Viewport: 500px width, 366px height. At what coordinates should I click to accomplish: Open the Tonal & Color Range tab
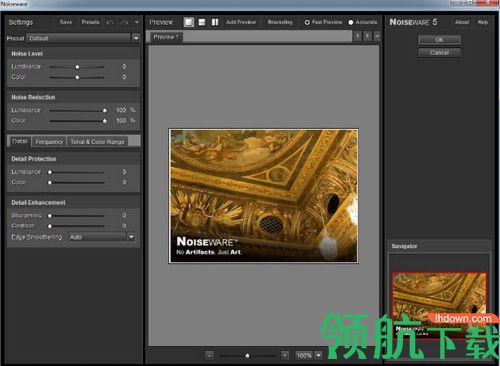point(97,142)
